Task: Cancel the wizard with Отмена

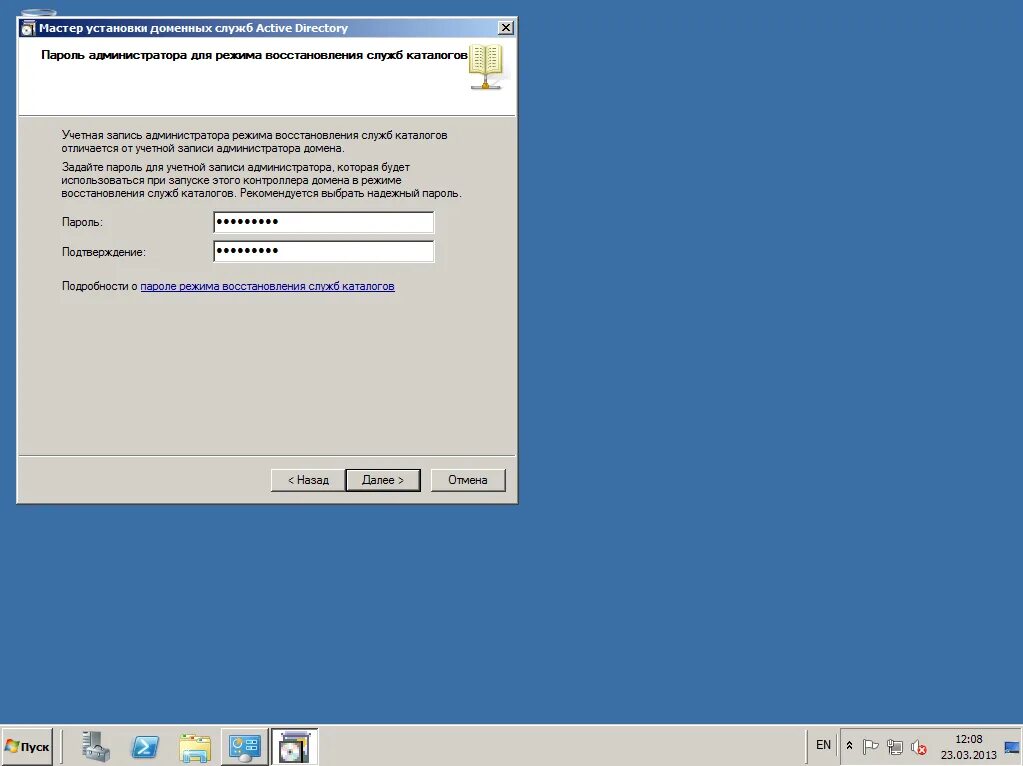Action: pyautogui.click(x=468, y=480)
